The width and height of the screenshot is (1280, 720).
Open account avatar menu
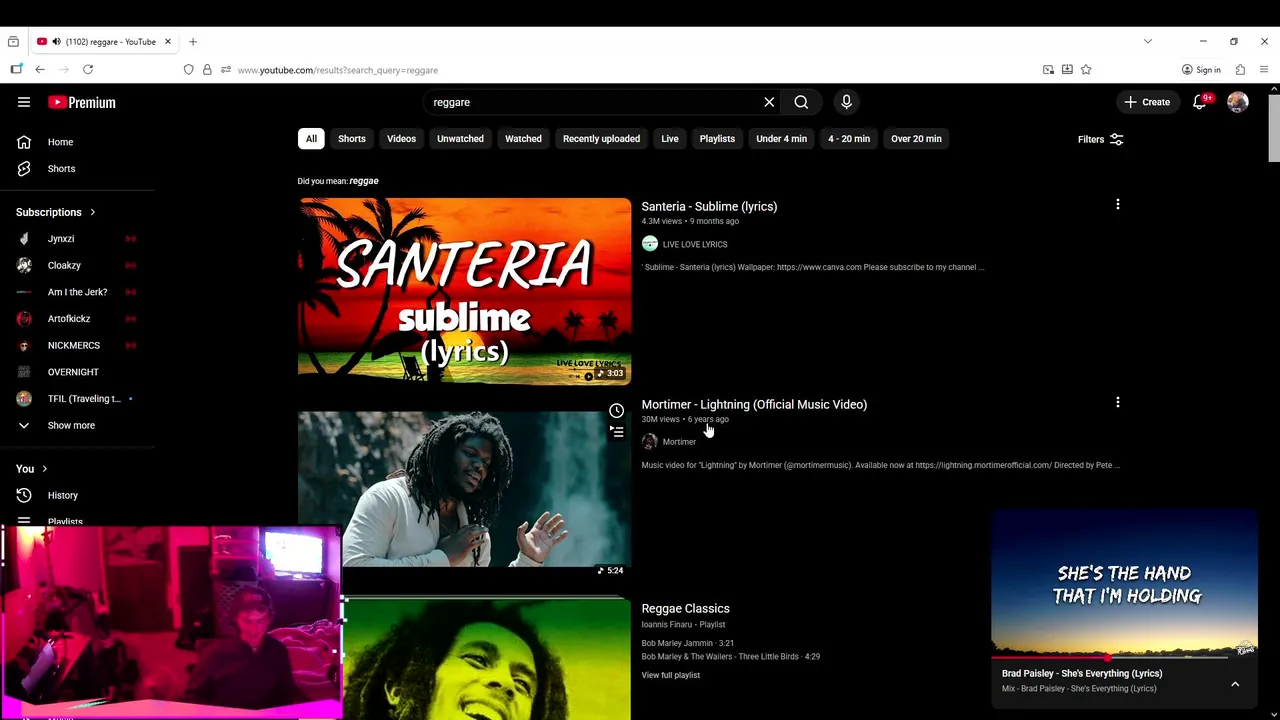(1238, 102)
